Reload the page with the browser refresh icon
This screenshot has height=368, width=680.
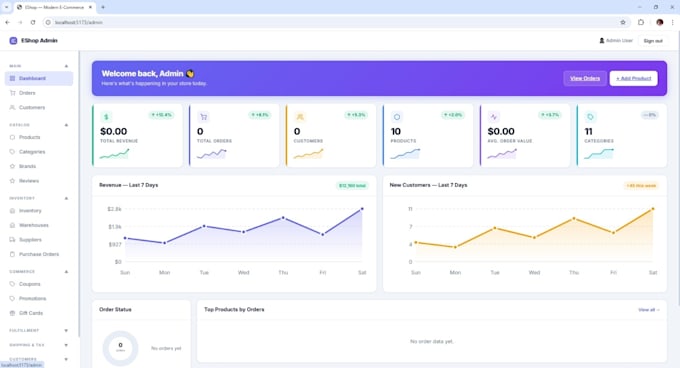pyautogui.click(x=33, y=22)
